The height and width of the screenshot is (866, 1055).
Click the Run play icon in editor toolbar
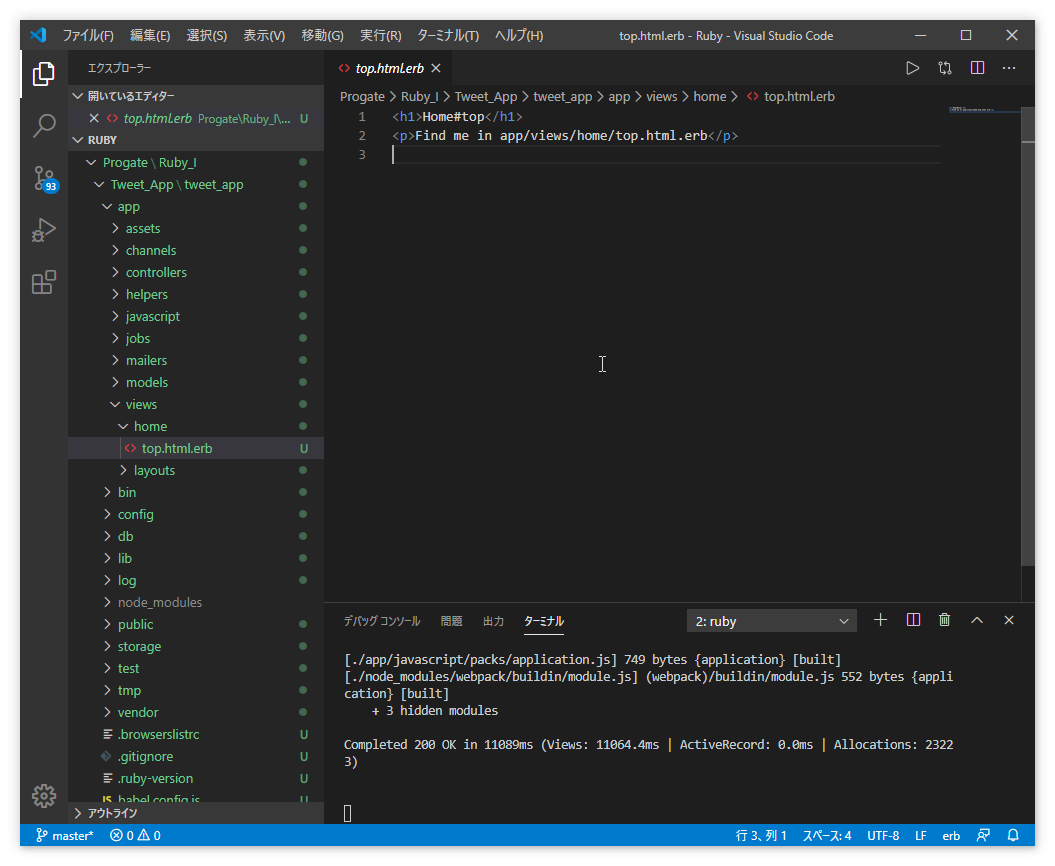(912, 68)
